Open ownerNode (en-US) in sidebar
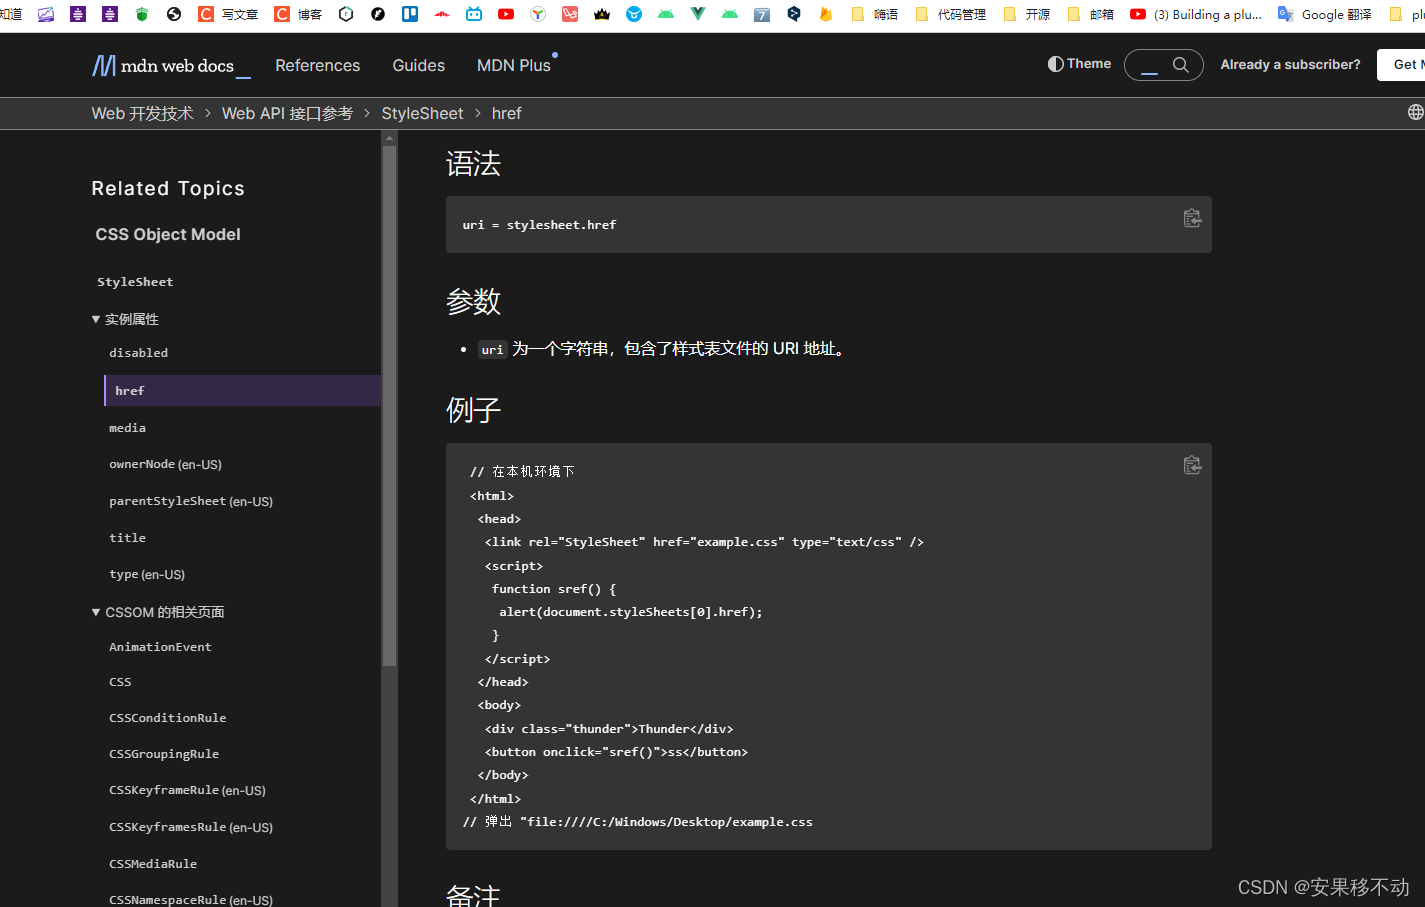 pyautogui.click(x=165, y=464)
